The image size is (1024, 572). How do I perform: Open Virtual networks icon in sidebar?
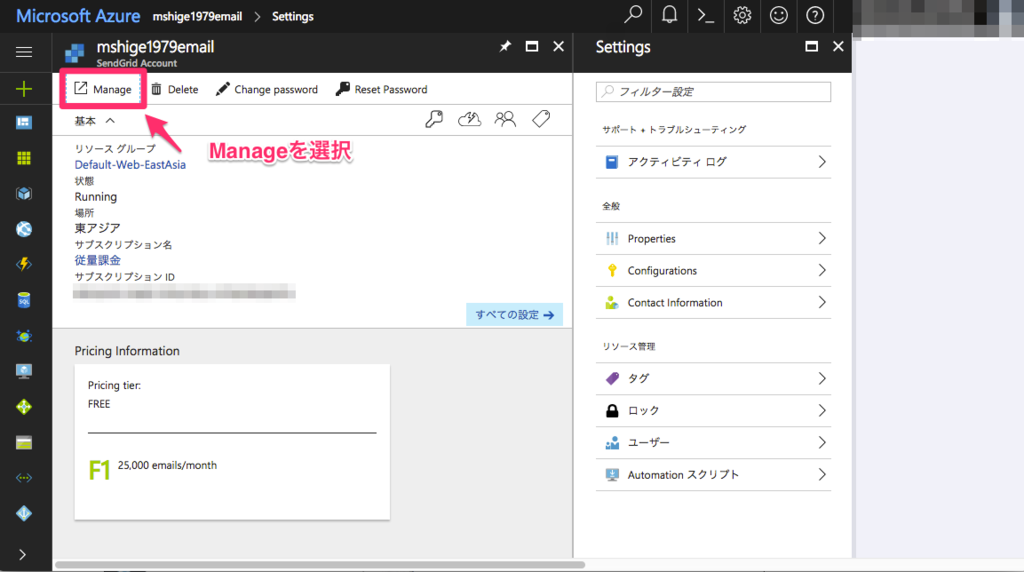24,478
